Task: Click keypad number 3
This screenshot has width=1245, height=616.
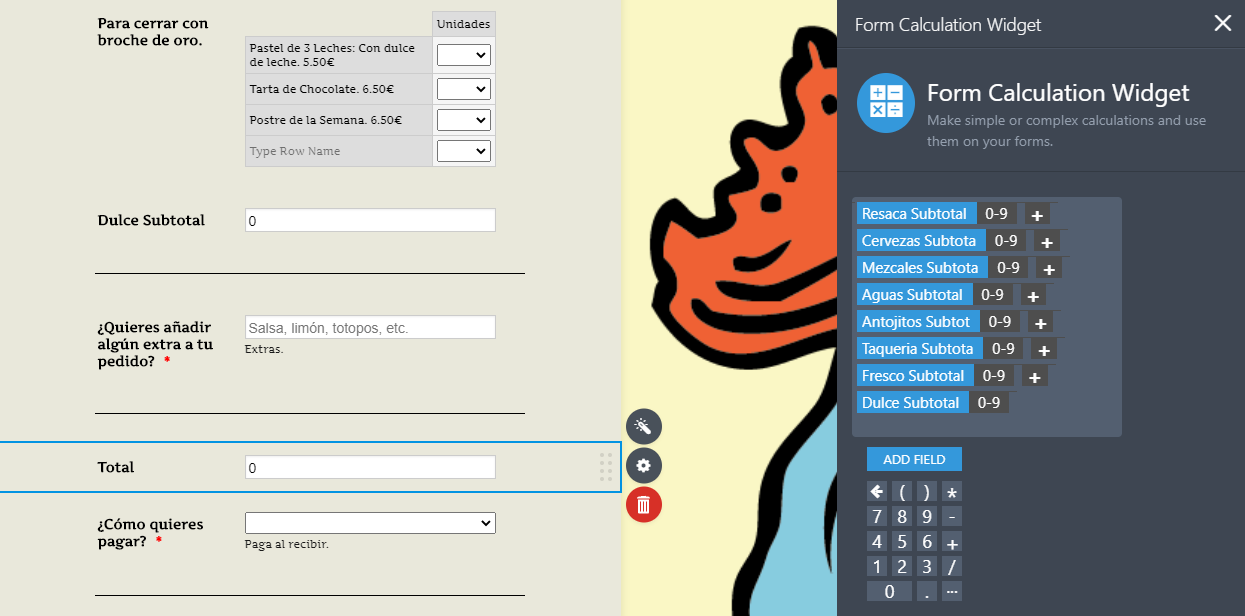Action: click(927, 567)
